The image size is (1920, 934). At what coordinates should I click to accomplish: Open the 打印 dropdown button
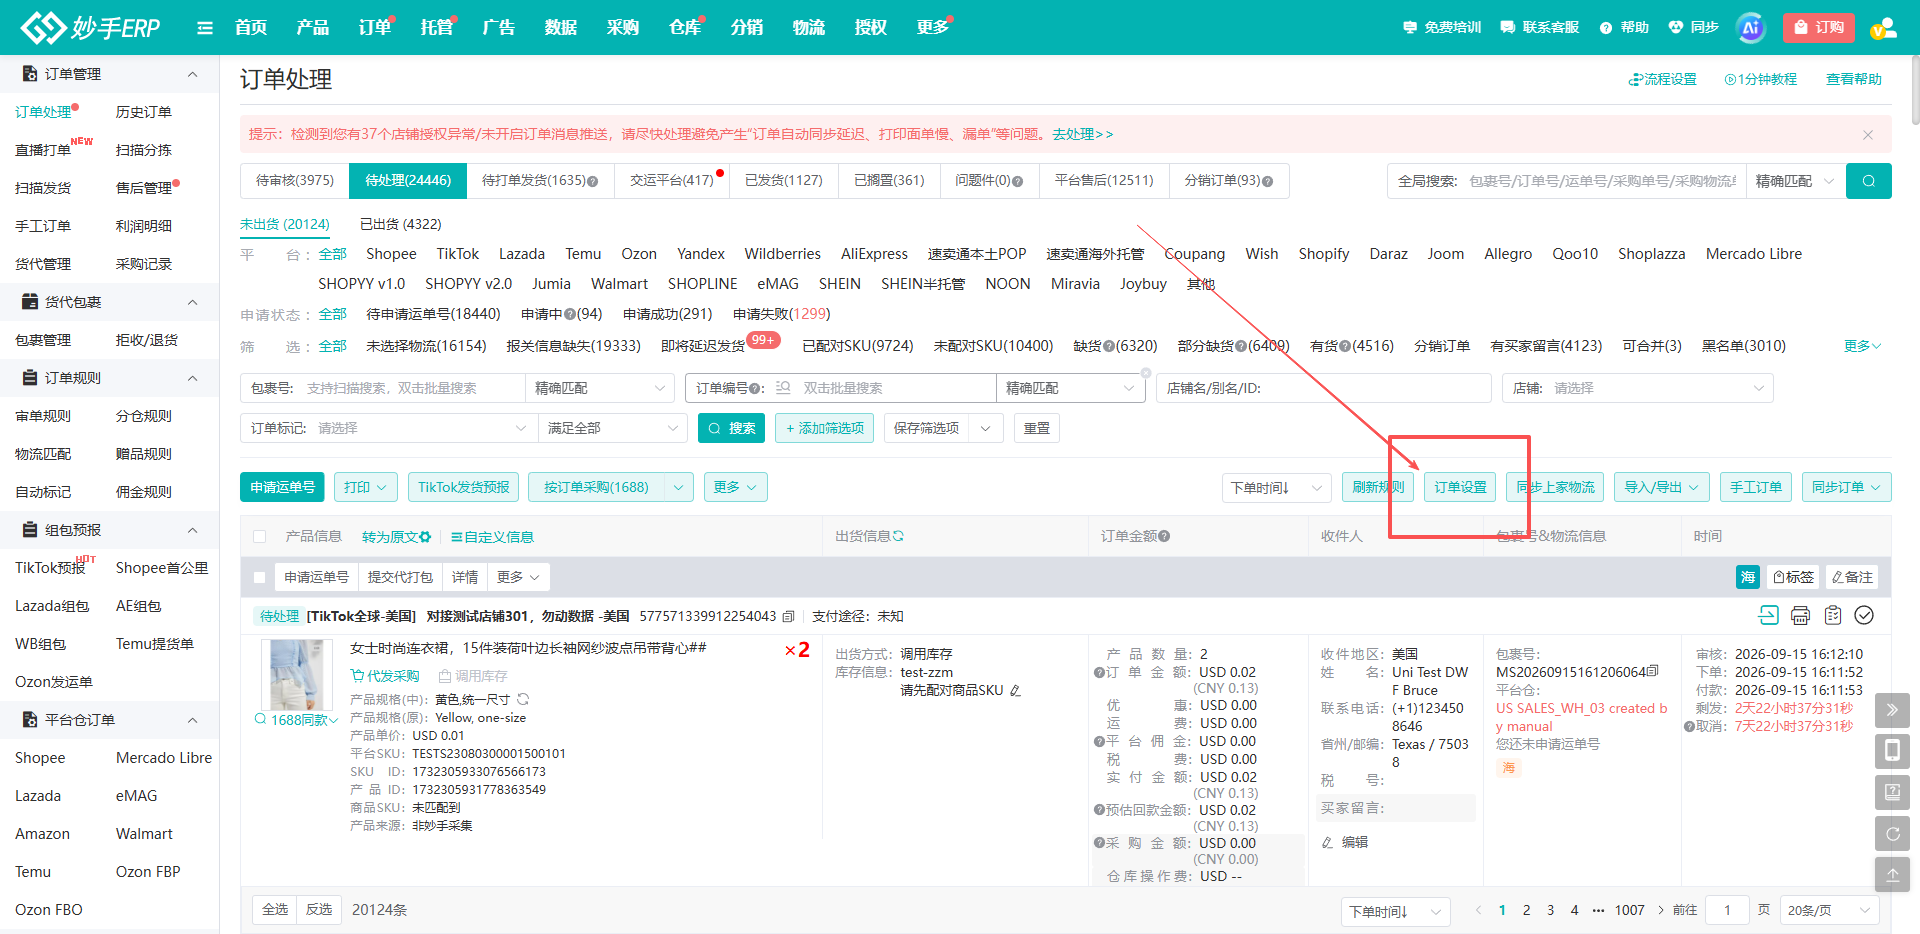tap(366, 487)
